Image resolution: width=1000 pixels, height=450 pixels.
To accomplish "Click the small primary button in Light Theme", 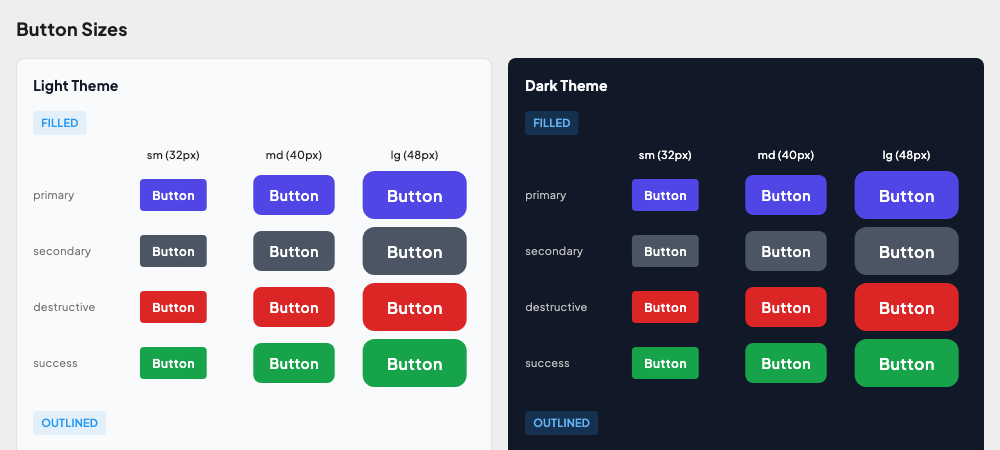I will pos(173,195).
